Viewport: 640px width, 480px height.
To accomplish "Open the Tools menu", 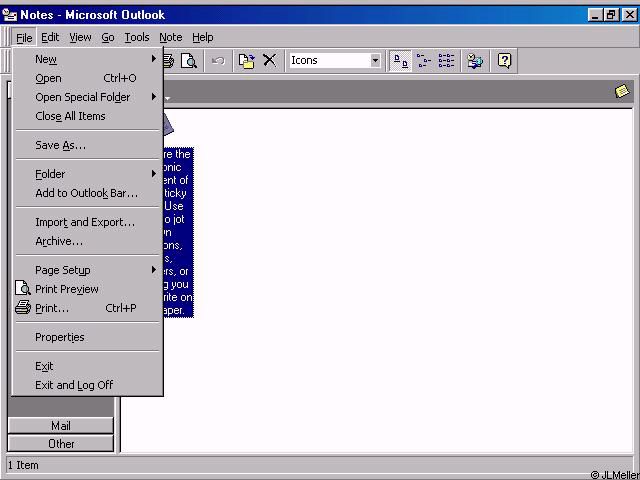I will pyautogui.click(x=137, y=38).
